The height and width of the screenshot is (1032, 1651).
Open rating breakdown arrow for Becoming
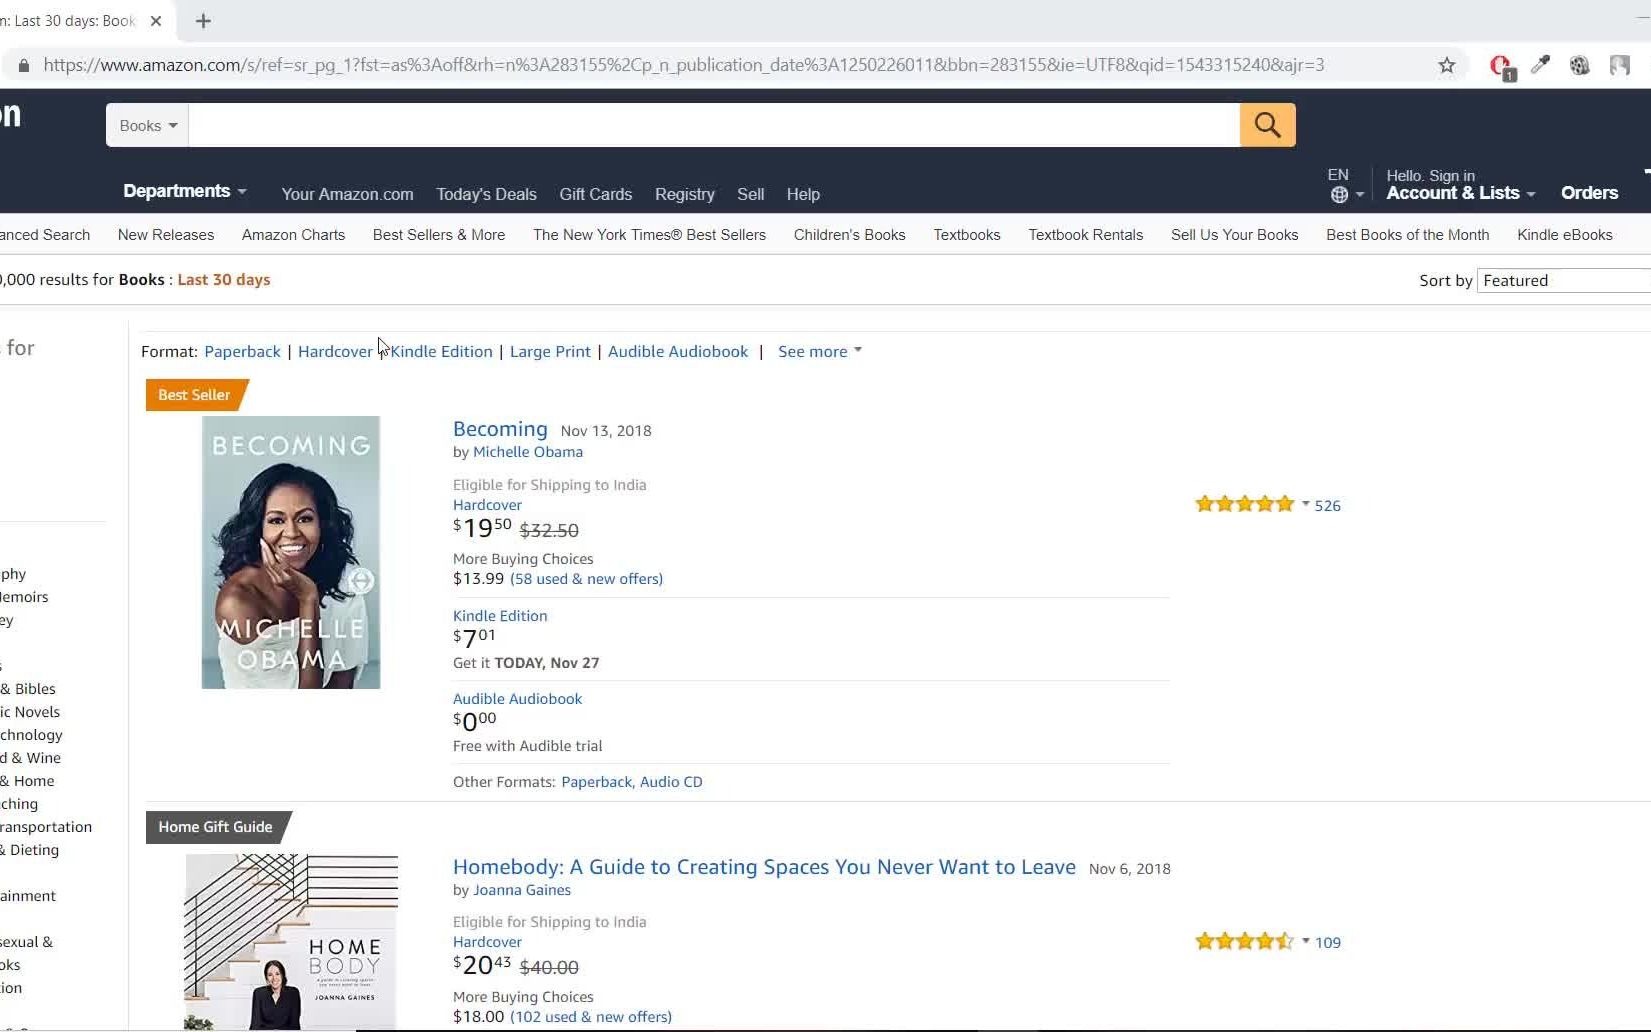tap(1305, 504)
